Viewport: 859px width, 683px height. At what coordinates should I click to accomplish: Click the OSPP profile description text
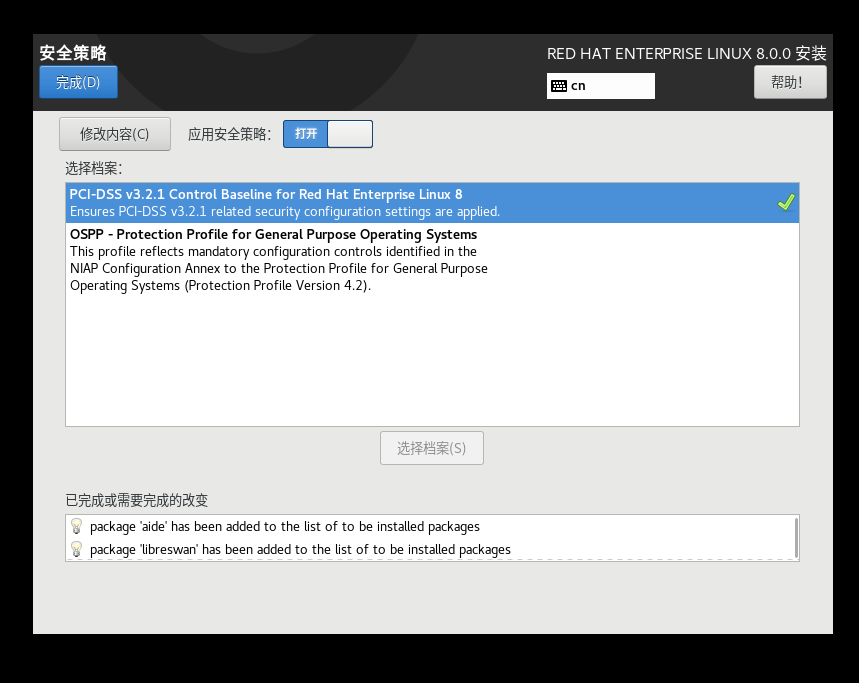(x=279, y=269)
